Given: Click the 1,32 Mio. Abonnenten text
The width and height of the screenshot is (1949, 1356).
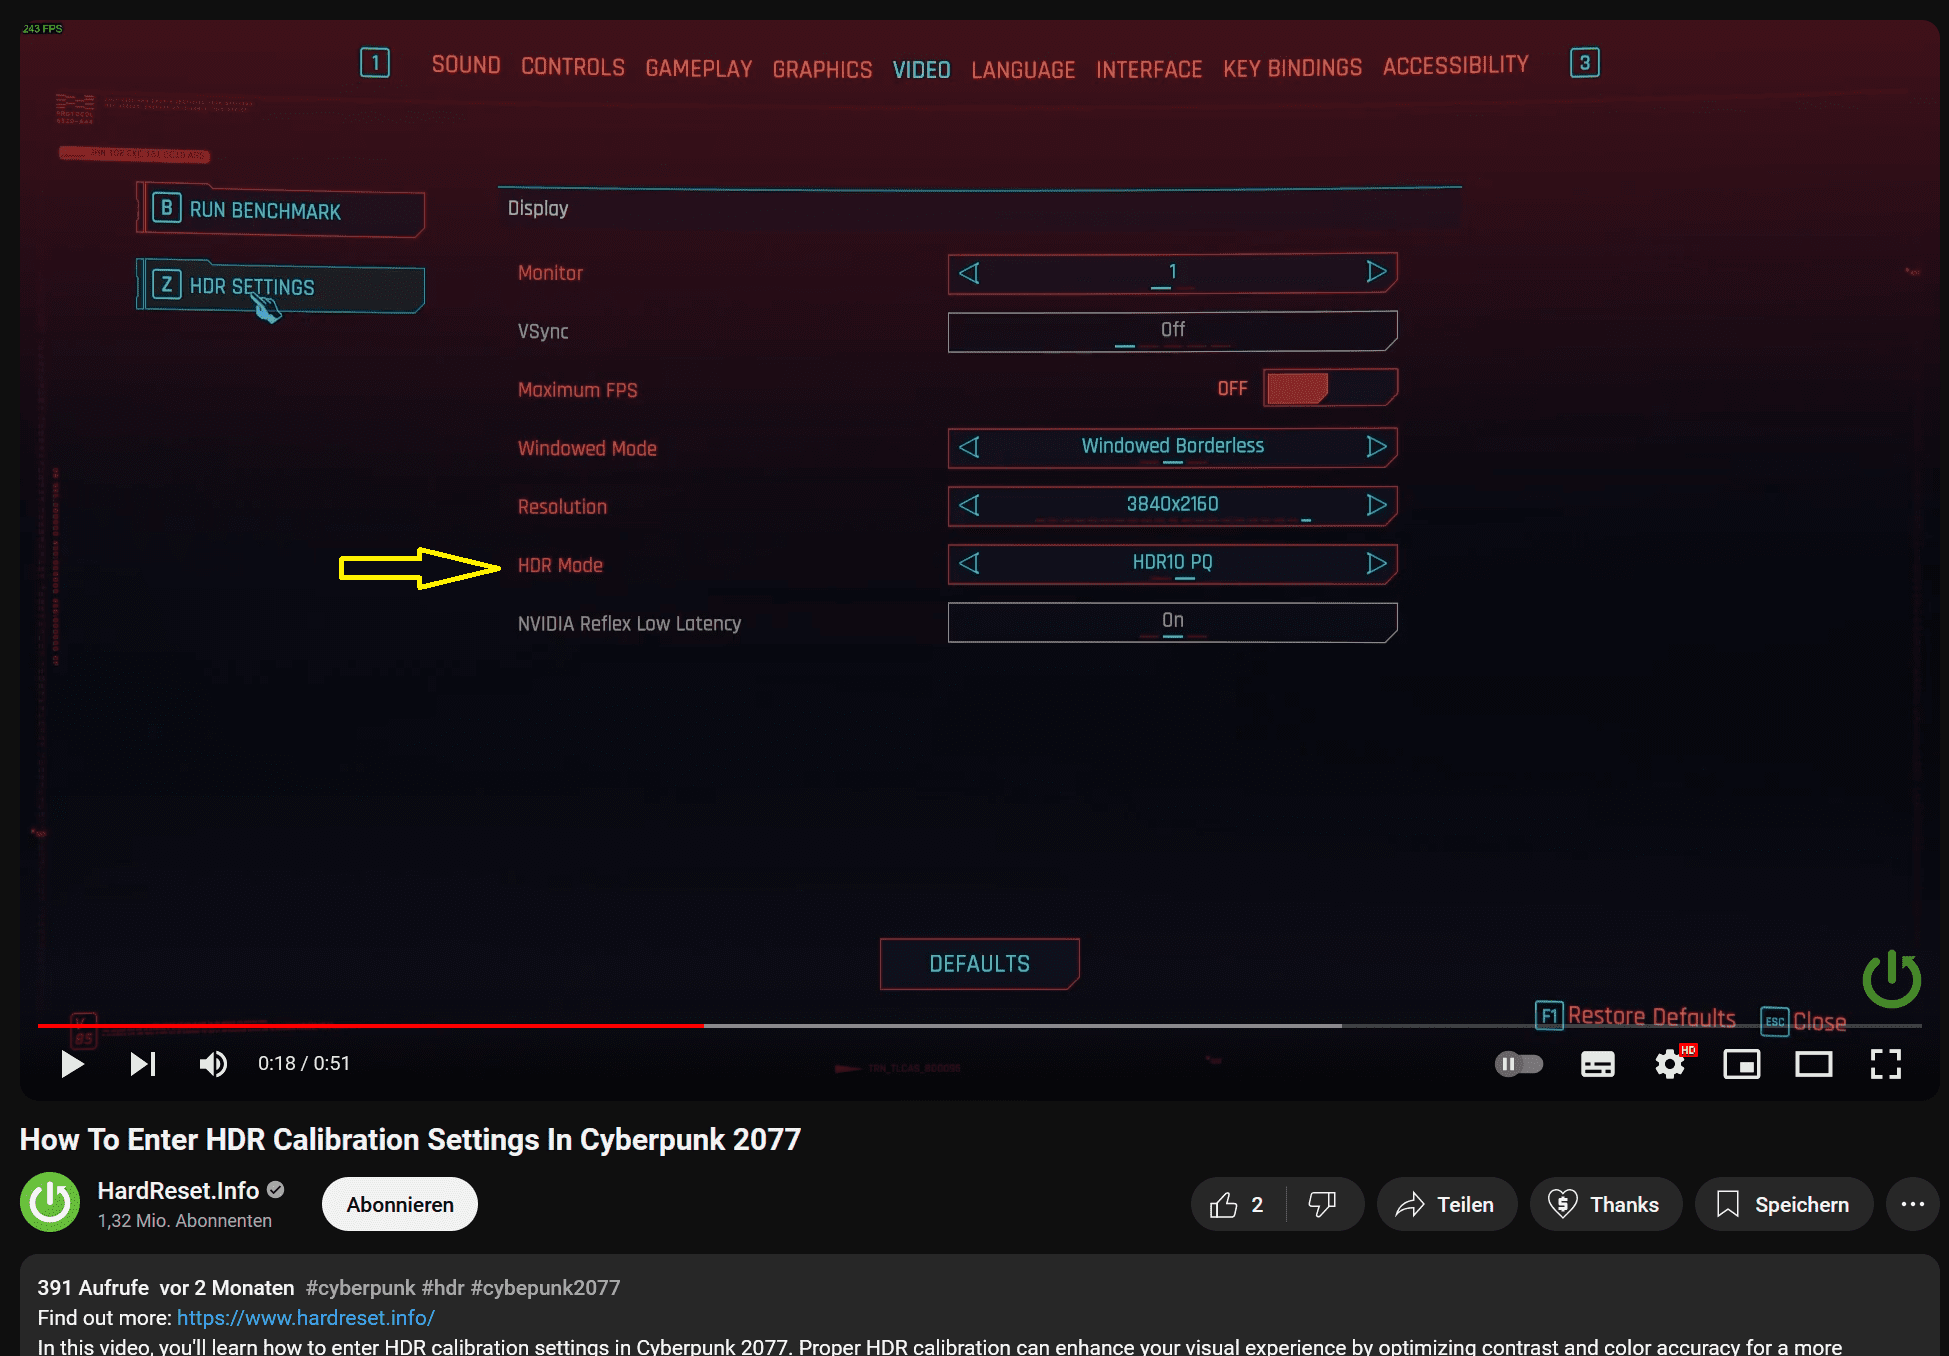Looking at the screenshot, I should tap(185, 1221).
